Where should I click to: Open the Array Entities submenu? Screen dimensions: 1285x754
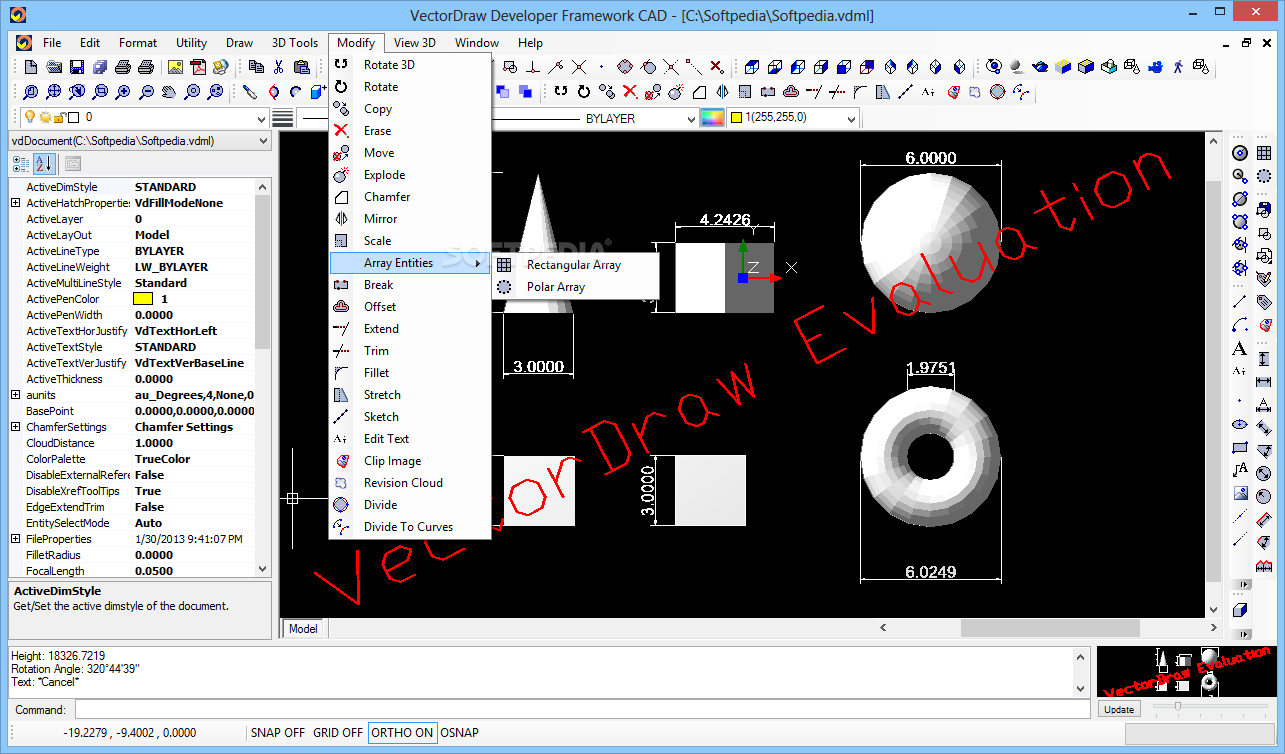410,263
